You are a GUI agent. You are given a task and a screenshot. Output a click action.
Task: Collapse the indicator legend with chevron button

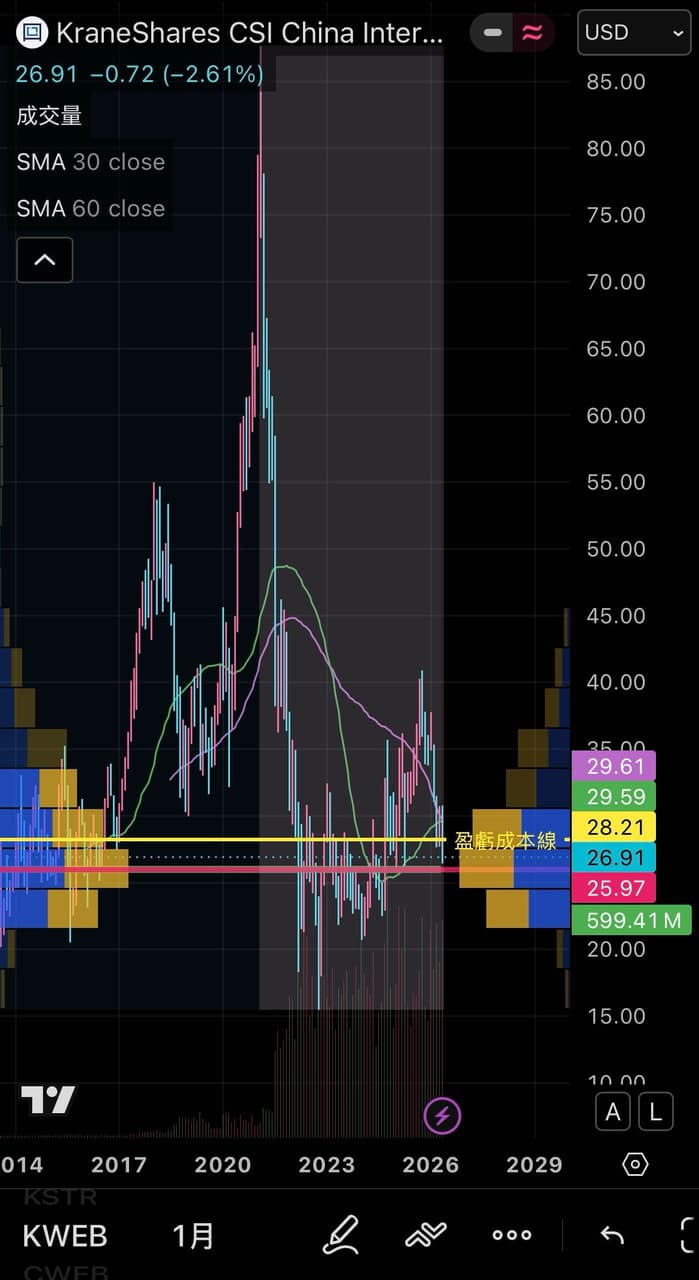click(x=44, y=260)
